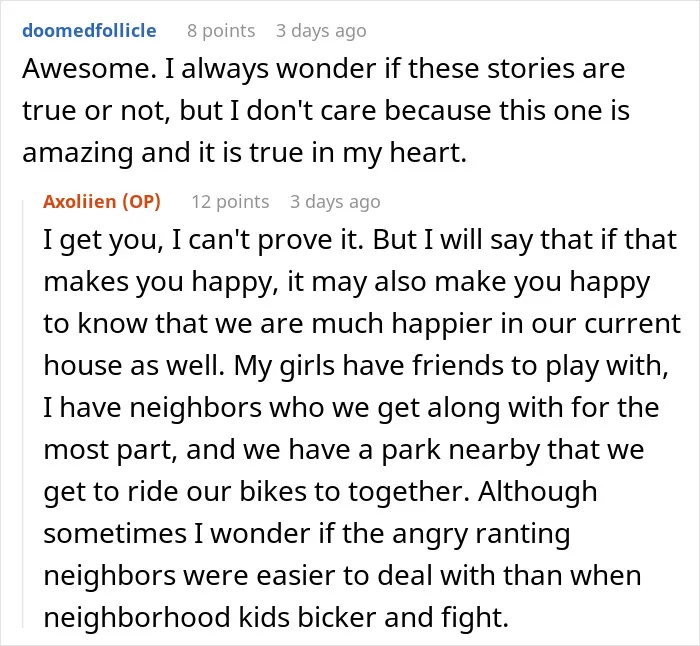This screenshot has height=646, width=700.
Task: Click the word Awesome in first comment
Action: point(86,69)
